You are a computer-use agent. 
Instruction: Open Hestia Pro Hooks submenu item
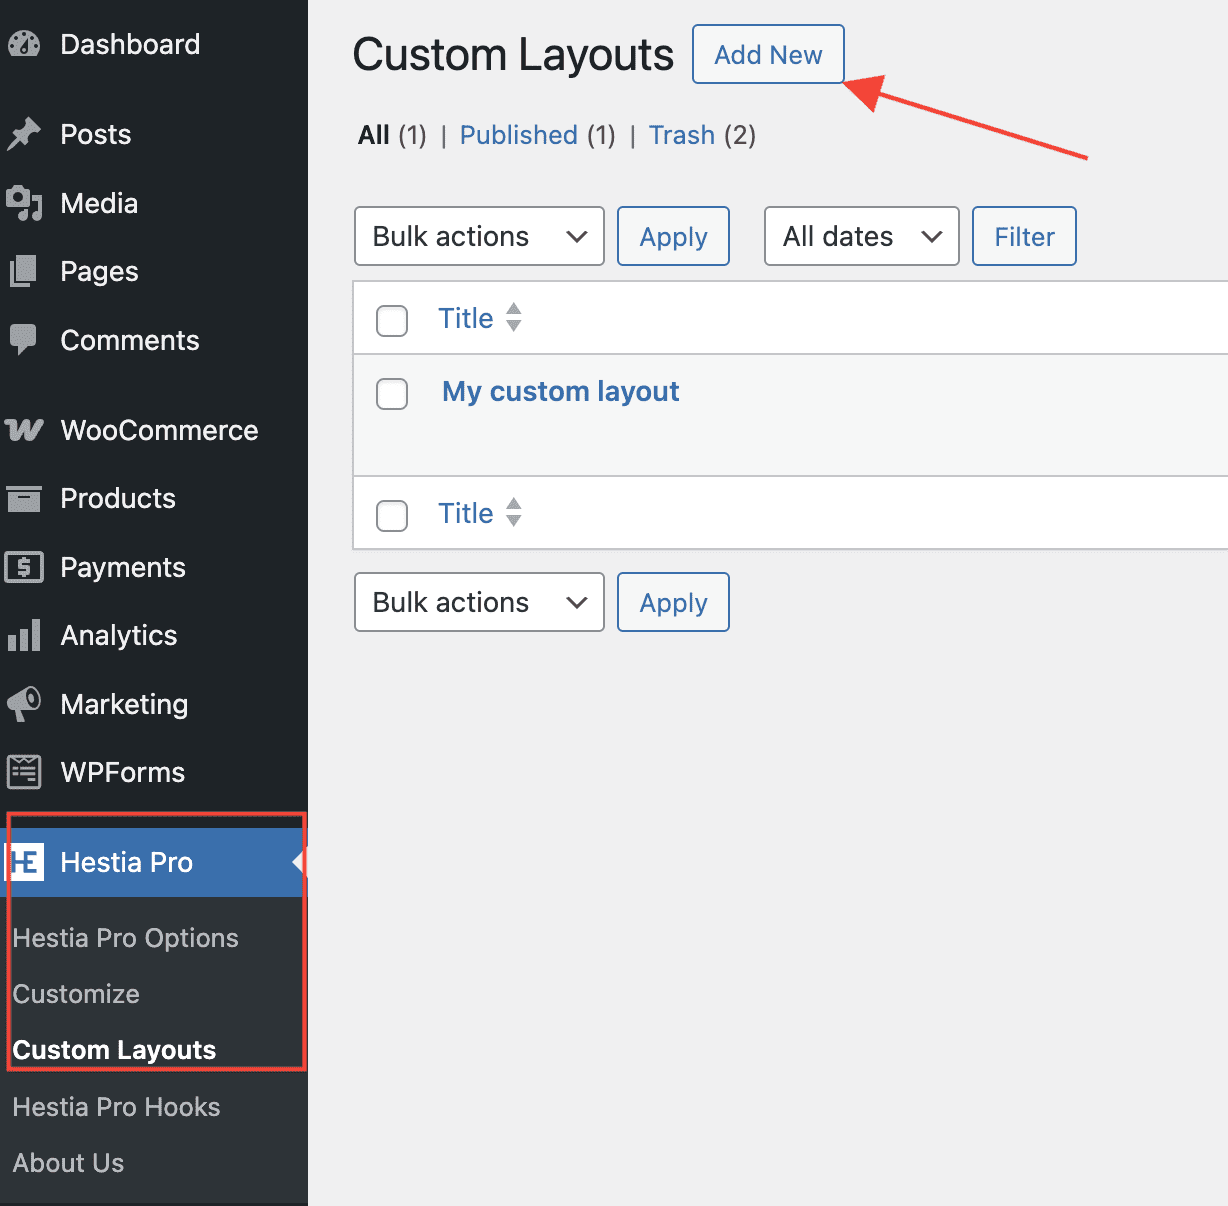[116, 1107]
